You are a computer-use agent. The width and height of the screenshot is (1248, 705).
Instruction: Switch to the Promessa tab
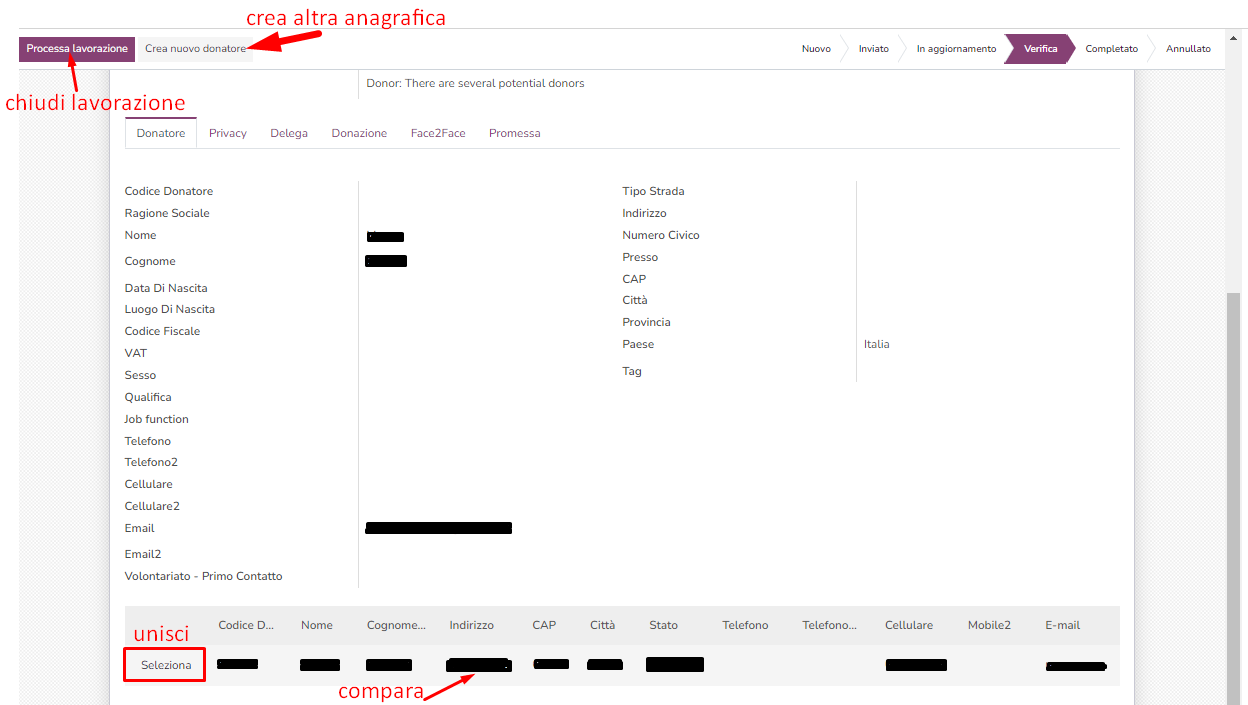[x=514, y=133]
